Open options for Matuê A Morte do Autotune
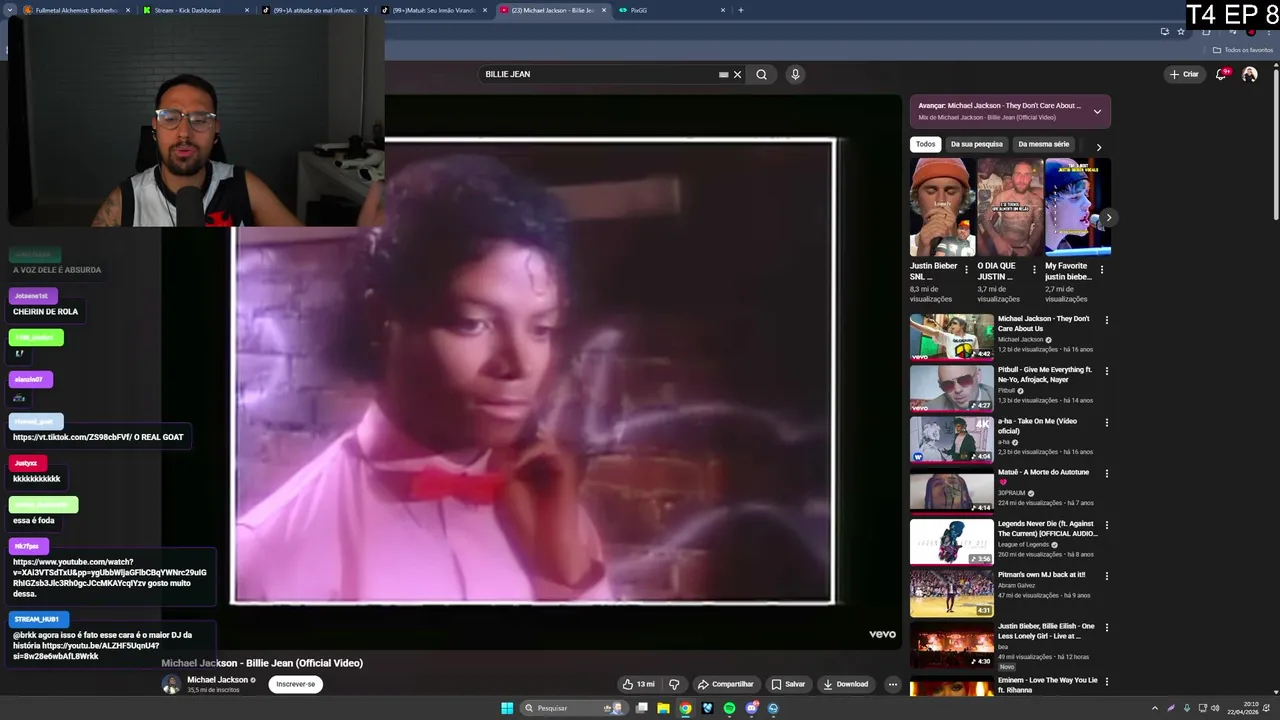This screenshot has width=1280, height=720. (1106, 473)
